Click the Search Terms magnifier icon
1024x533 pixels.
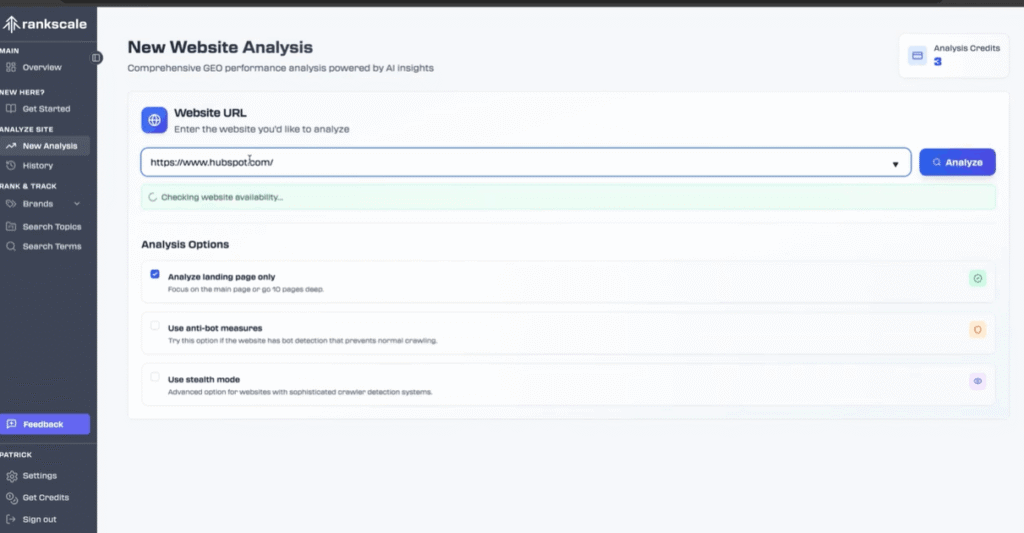(x=11, y=246)
